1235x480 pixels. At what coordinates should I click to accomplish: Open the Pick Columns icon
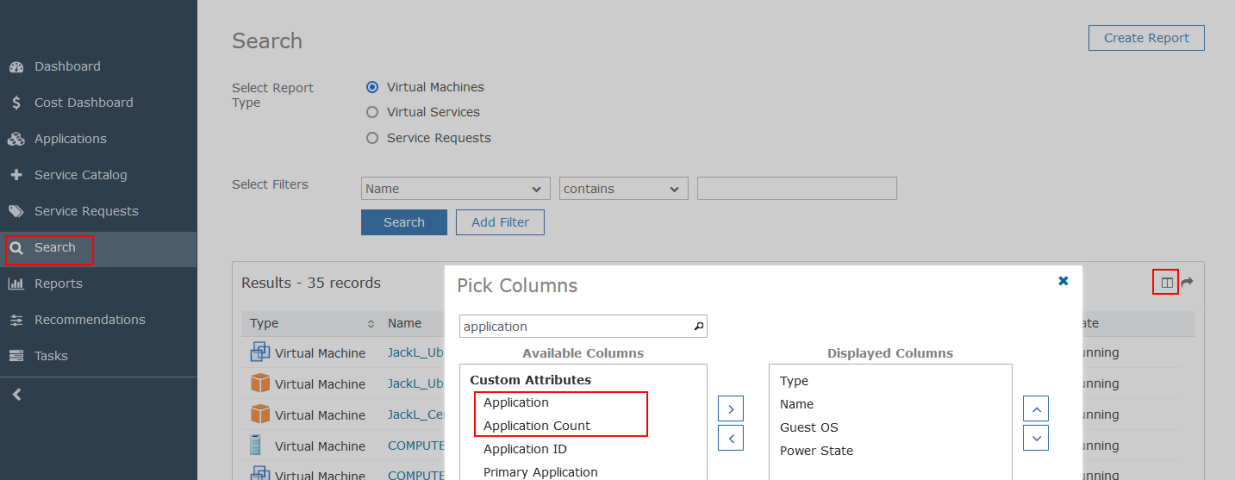point(1166,283)
